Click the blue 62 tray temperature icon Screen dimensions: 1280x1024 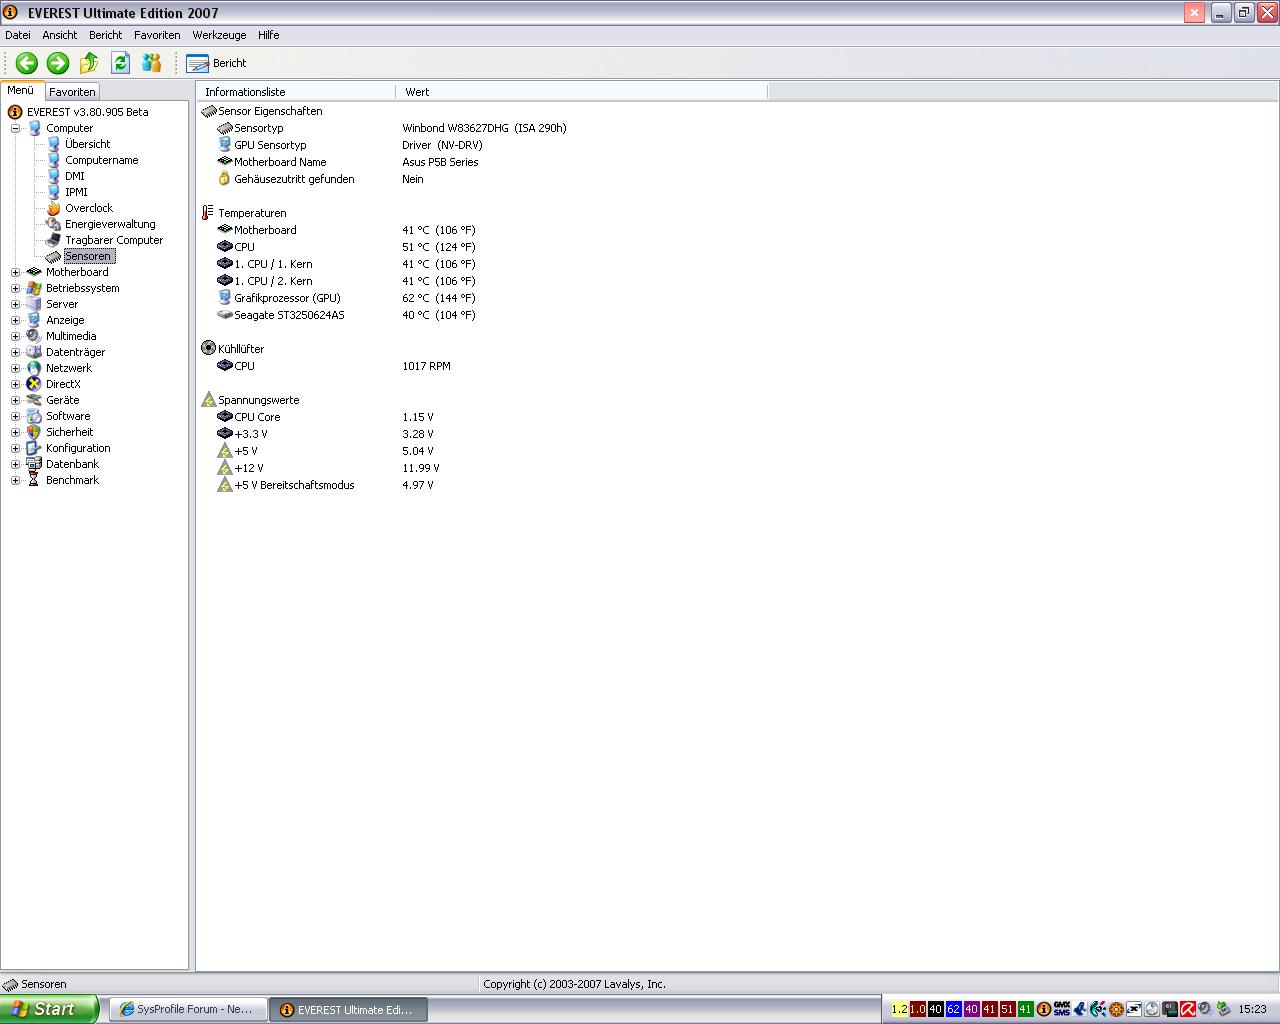pos(953,1009)
